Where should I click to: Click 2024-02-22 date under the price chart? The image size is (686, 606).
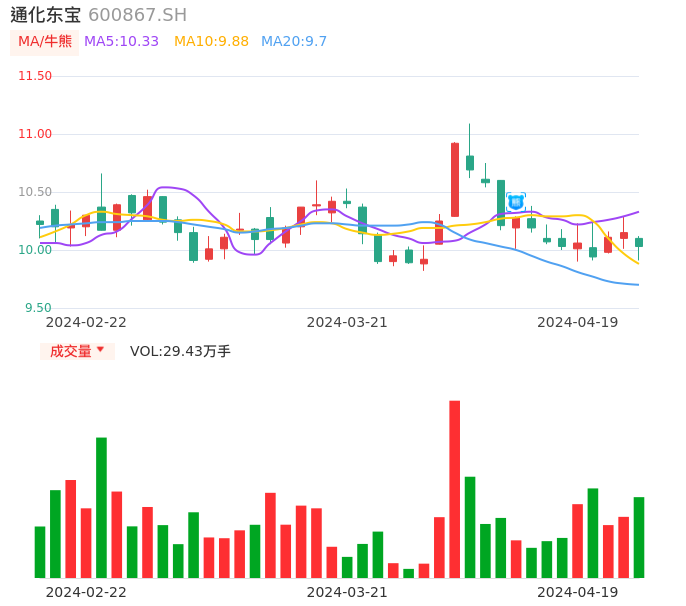pyautogui.click(x=86, y=322)
